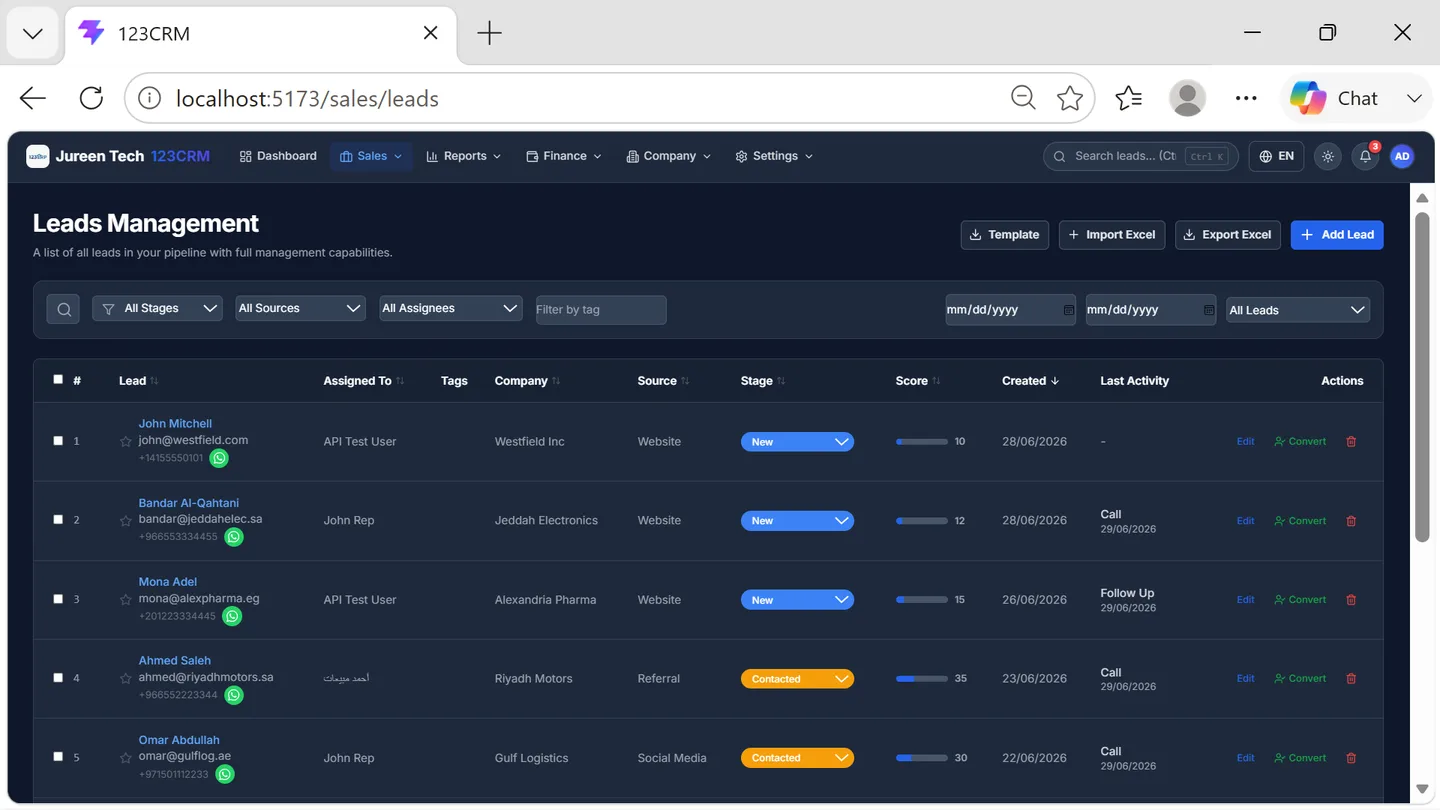Star the Omar Abdullah lead
The image size is (1440, 810).
[x=126, y=757]
